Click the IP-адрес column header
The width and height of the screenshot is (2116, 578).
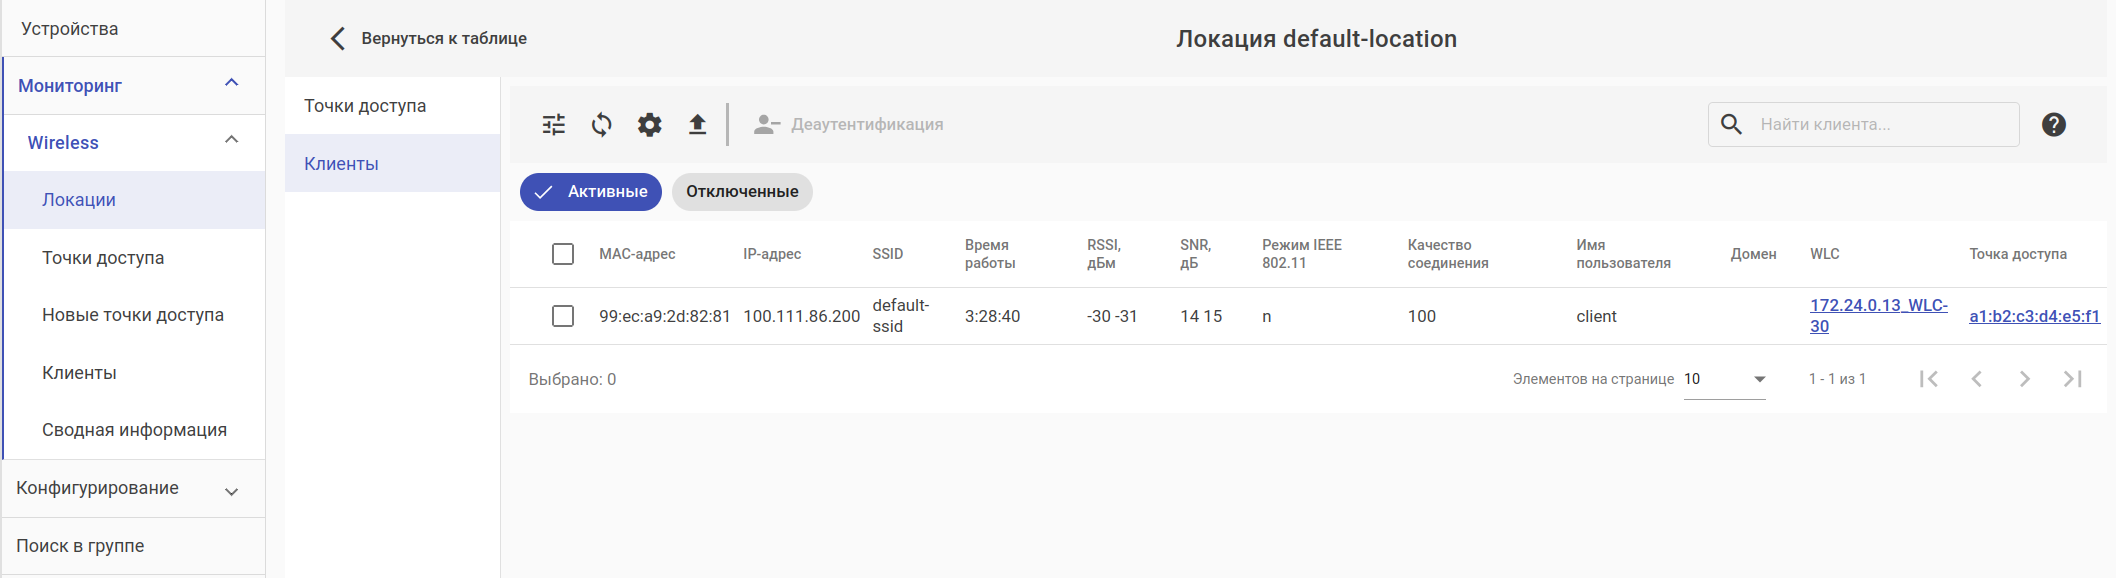772,254
